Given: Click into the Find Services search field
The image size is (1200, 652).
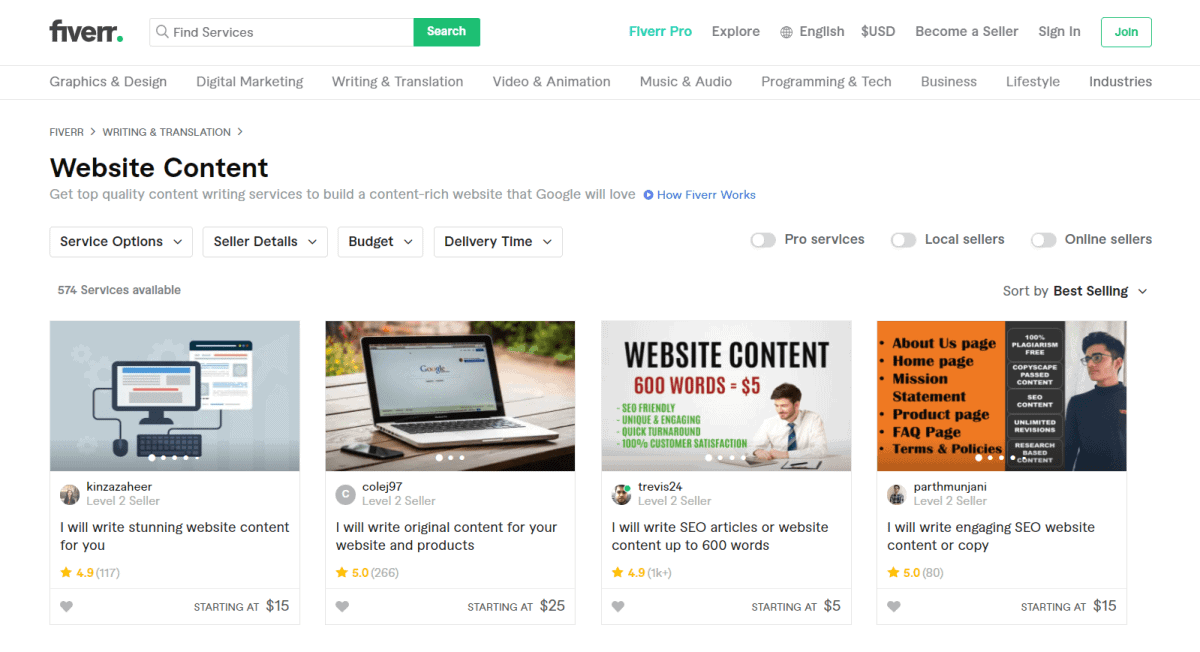Looking at the screenshot, I should [x=281, y=32].
